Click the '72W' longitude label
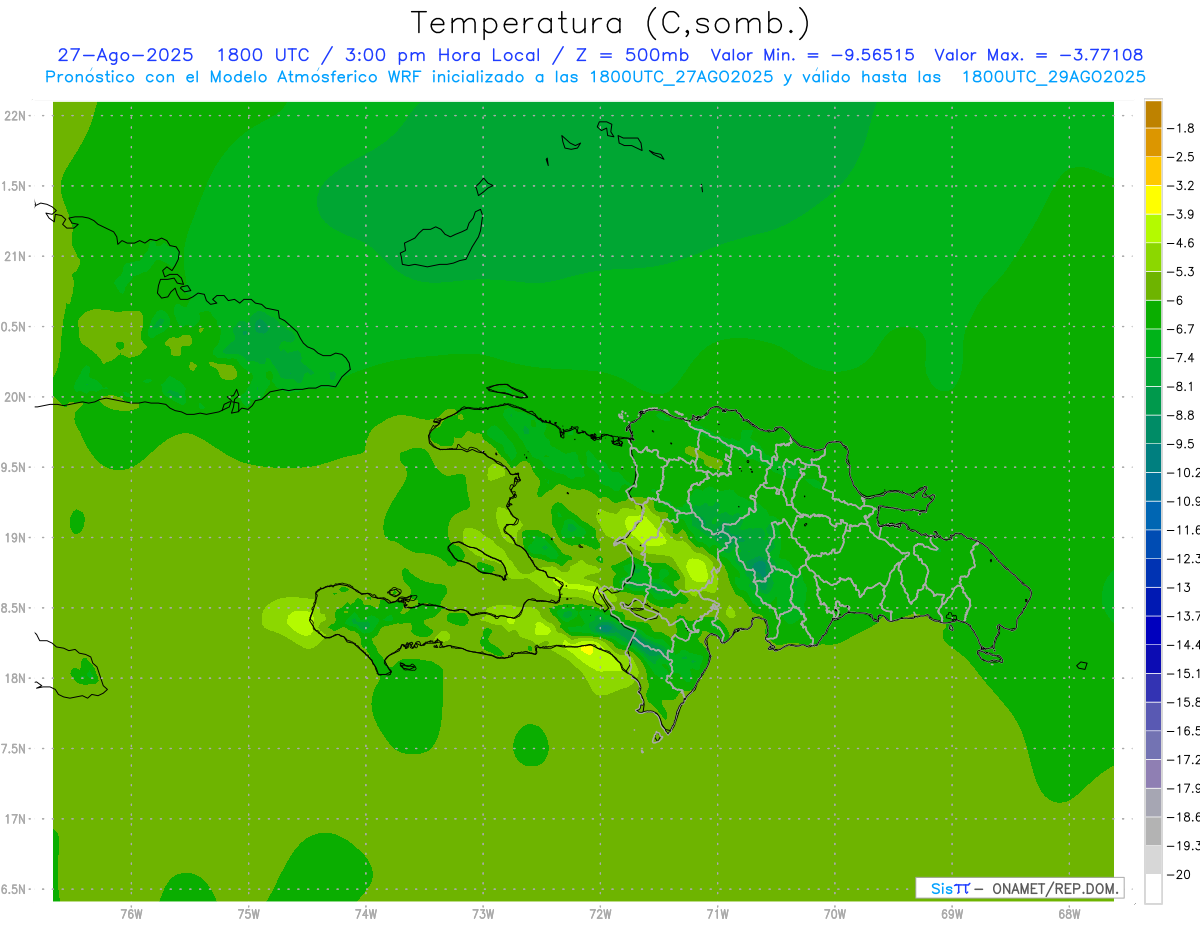The width and height of the screenshot is (1200, 927). [x=600, y=912]
